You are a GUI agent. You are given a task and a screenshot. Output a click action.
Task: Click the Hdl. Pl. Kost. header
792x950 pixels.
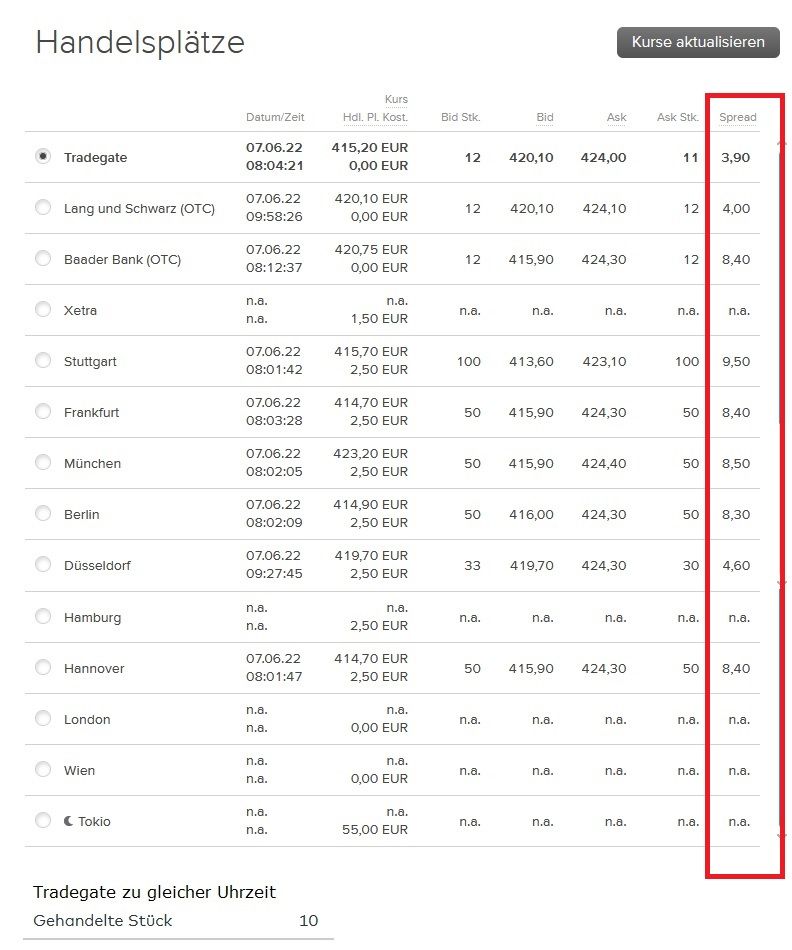[x=375, y=117]
